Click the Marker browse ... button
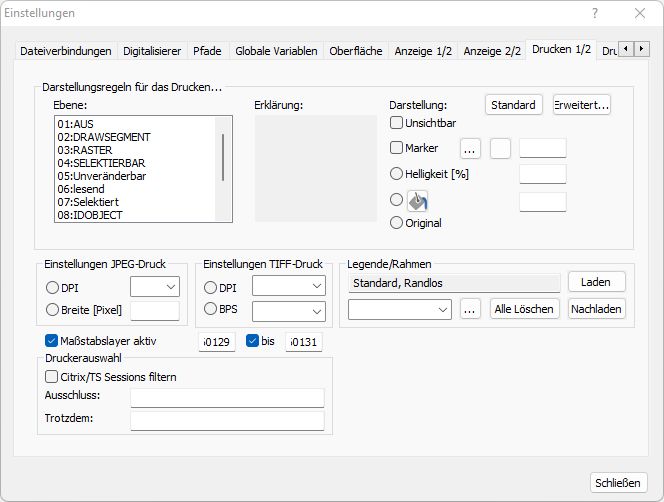This screenshot has height=502, width=664. point(470,149)
